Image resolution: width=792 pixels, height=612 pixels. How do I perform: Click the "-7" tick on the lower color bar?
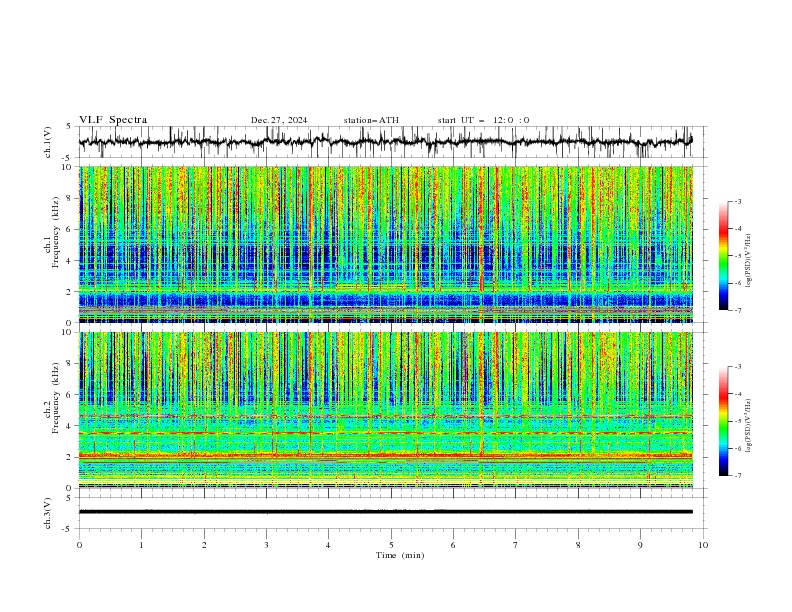coord(738,476)
